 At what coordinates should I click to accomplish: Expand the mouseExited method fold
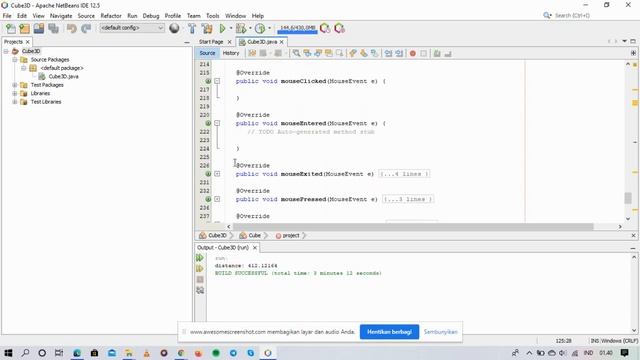tap(217, 174)
